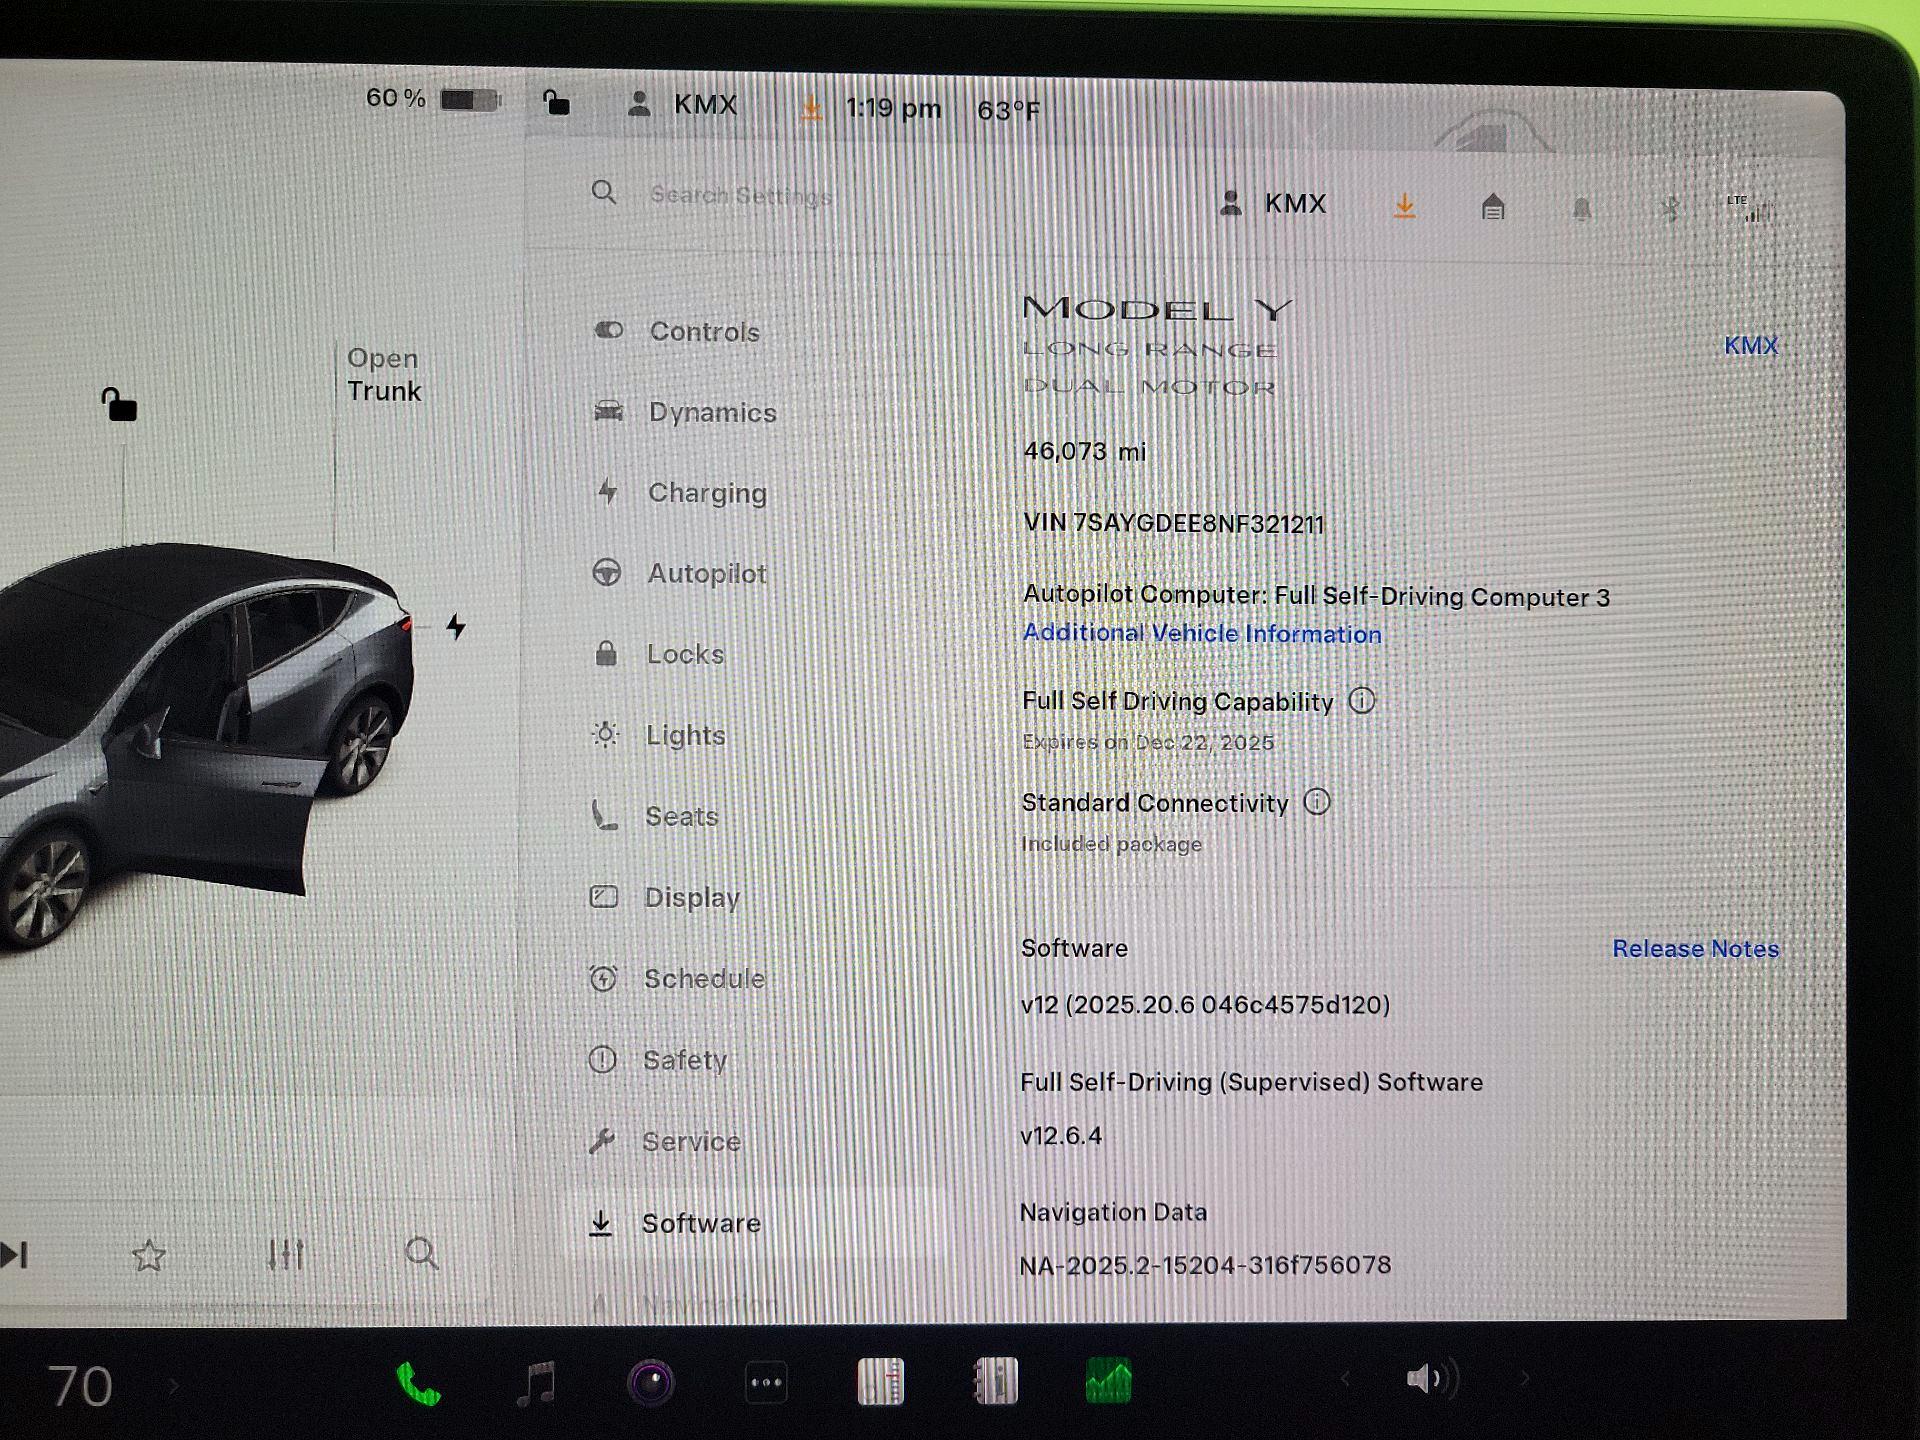
Task: Select the Lights settings icon
Action: coord(604,735)
